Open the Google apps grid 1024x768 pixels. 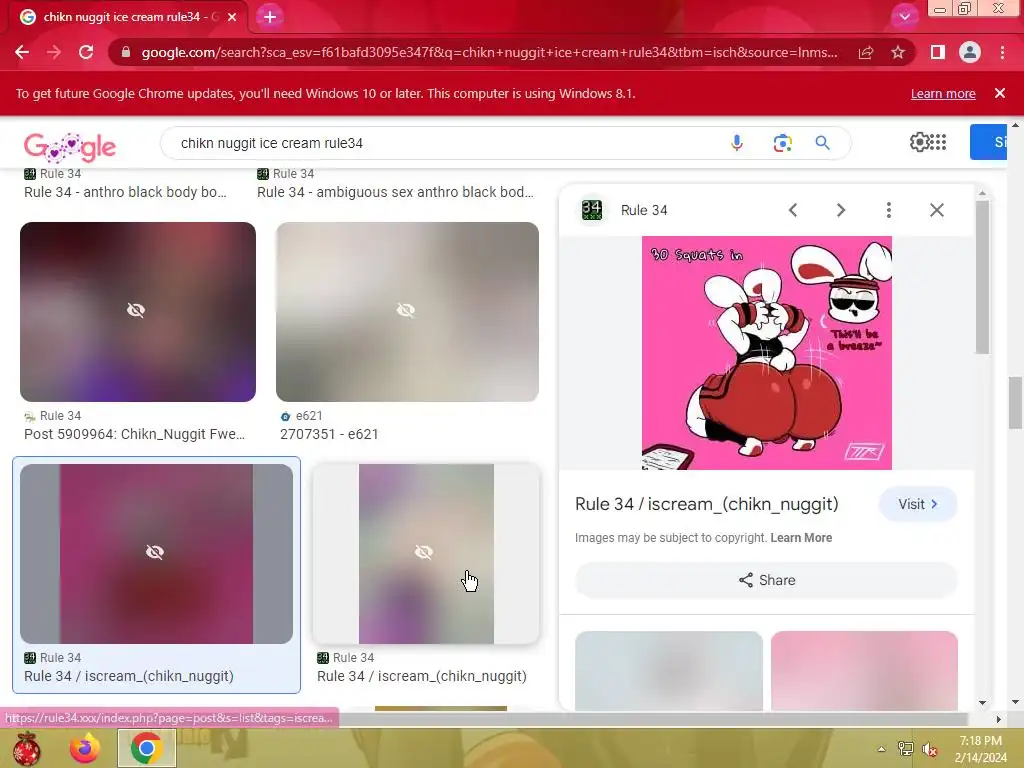(x=938, y=142)
